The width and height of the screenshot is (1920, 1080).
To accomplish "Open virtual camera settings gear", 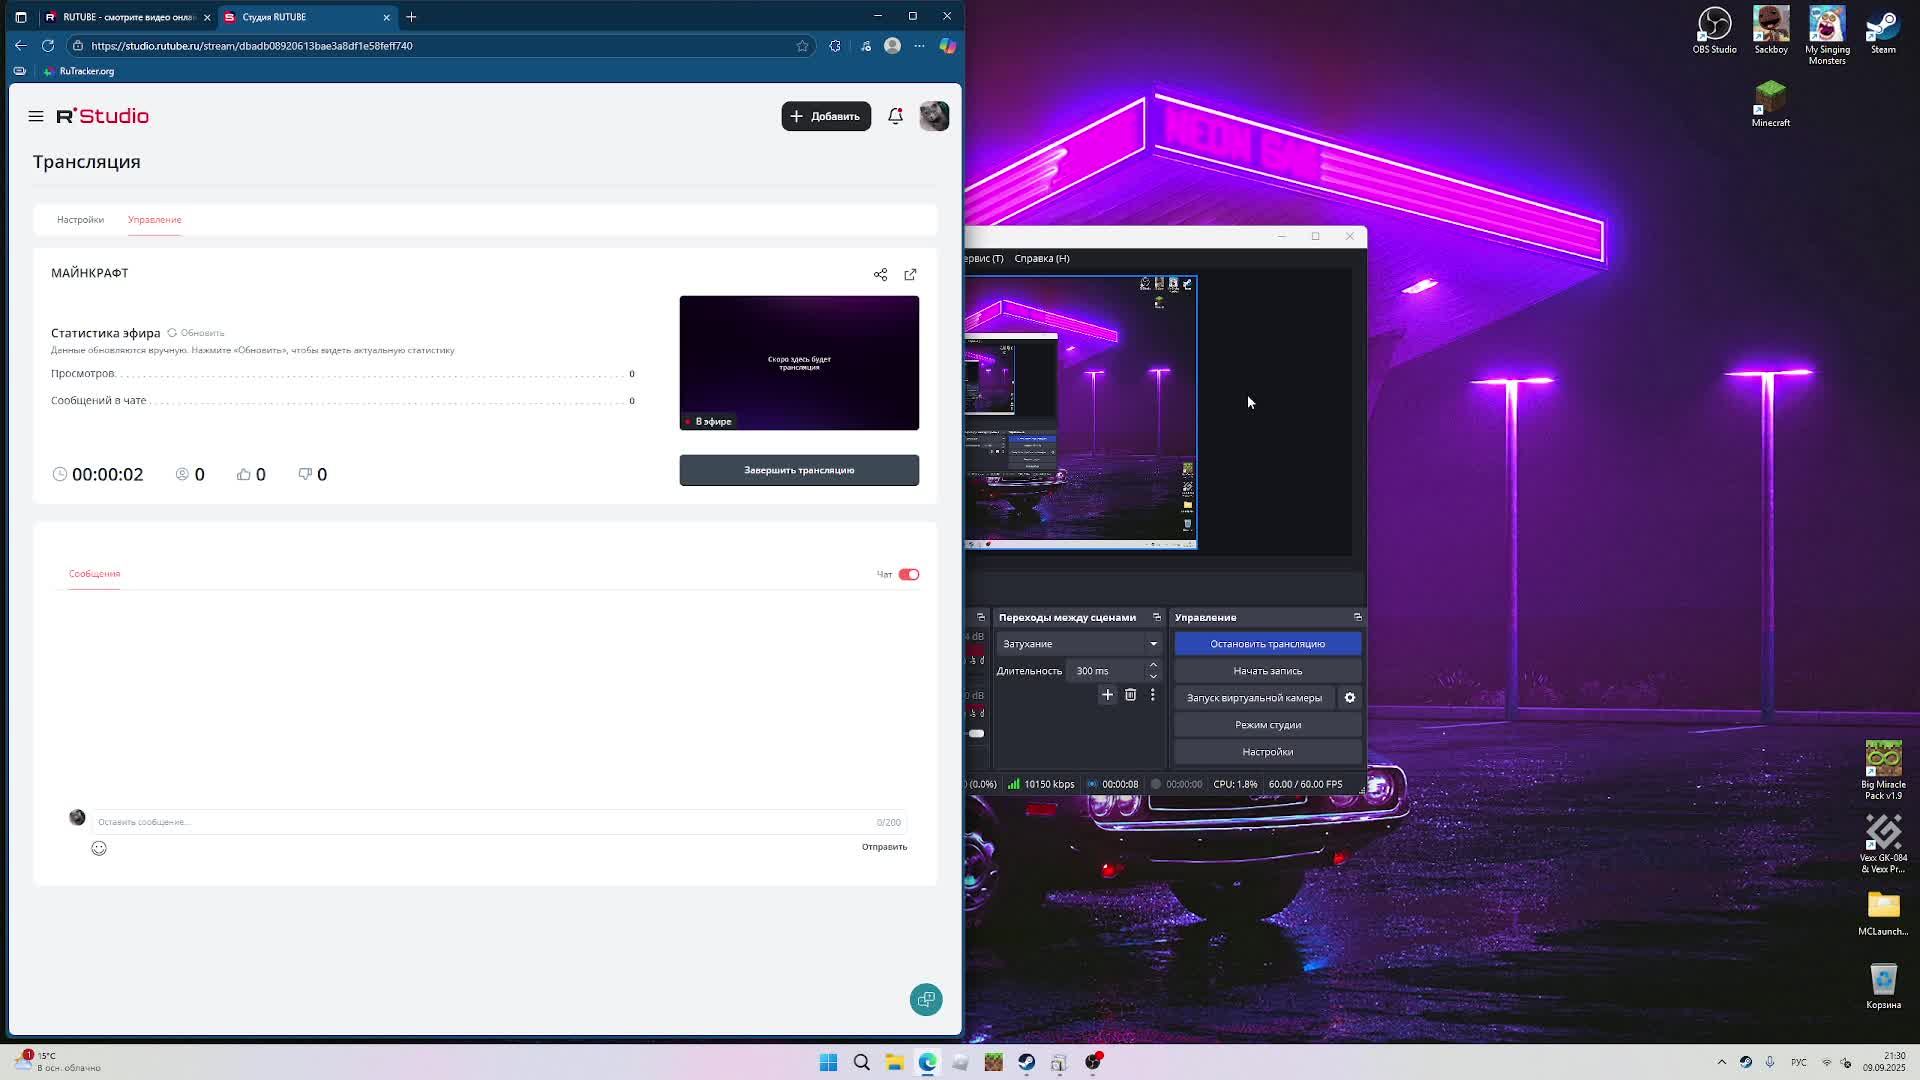I will point(1349,698).
